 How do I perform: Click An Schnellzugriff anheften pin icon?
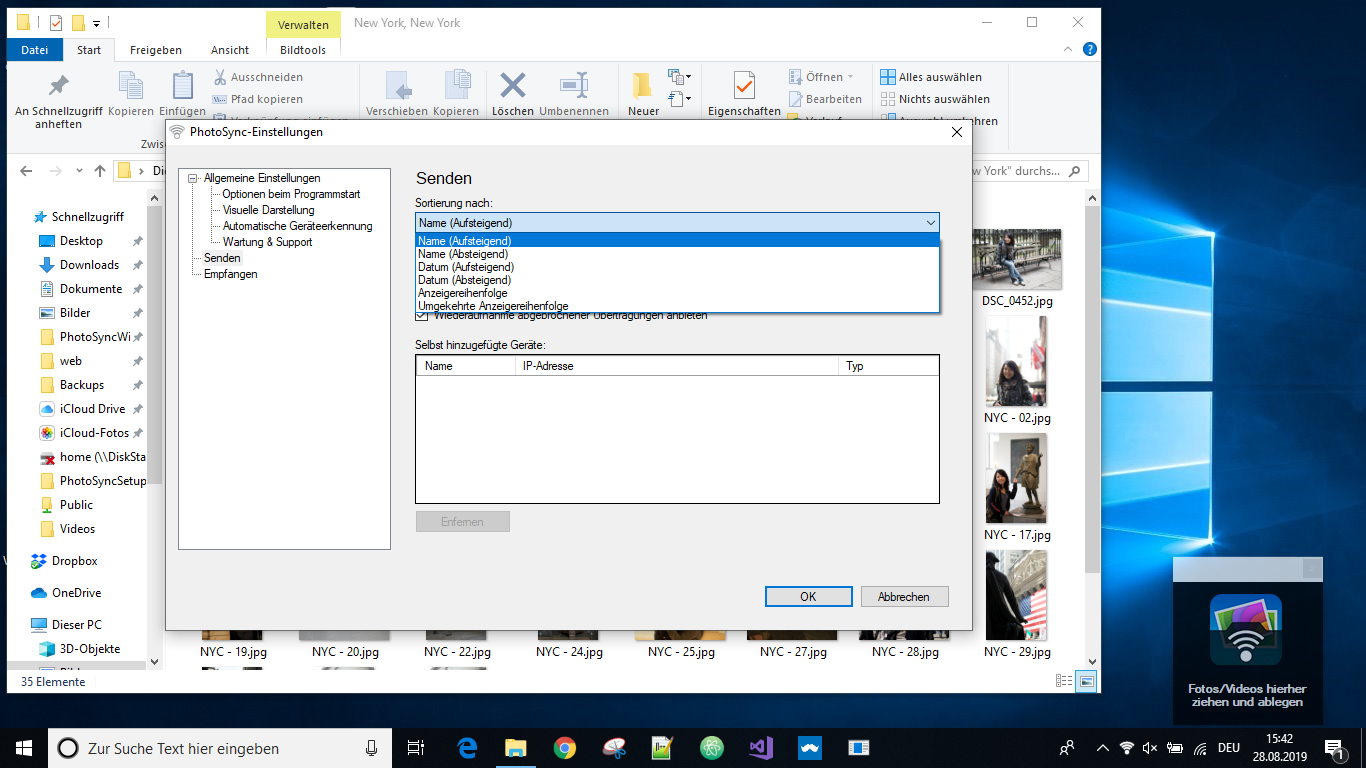click(x=58, y=86)
